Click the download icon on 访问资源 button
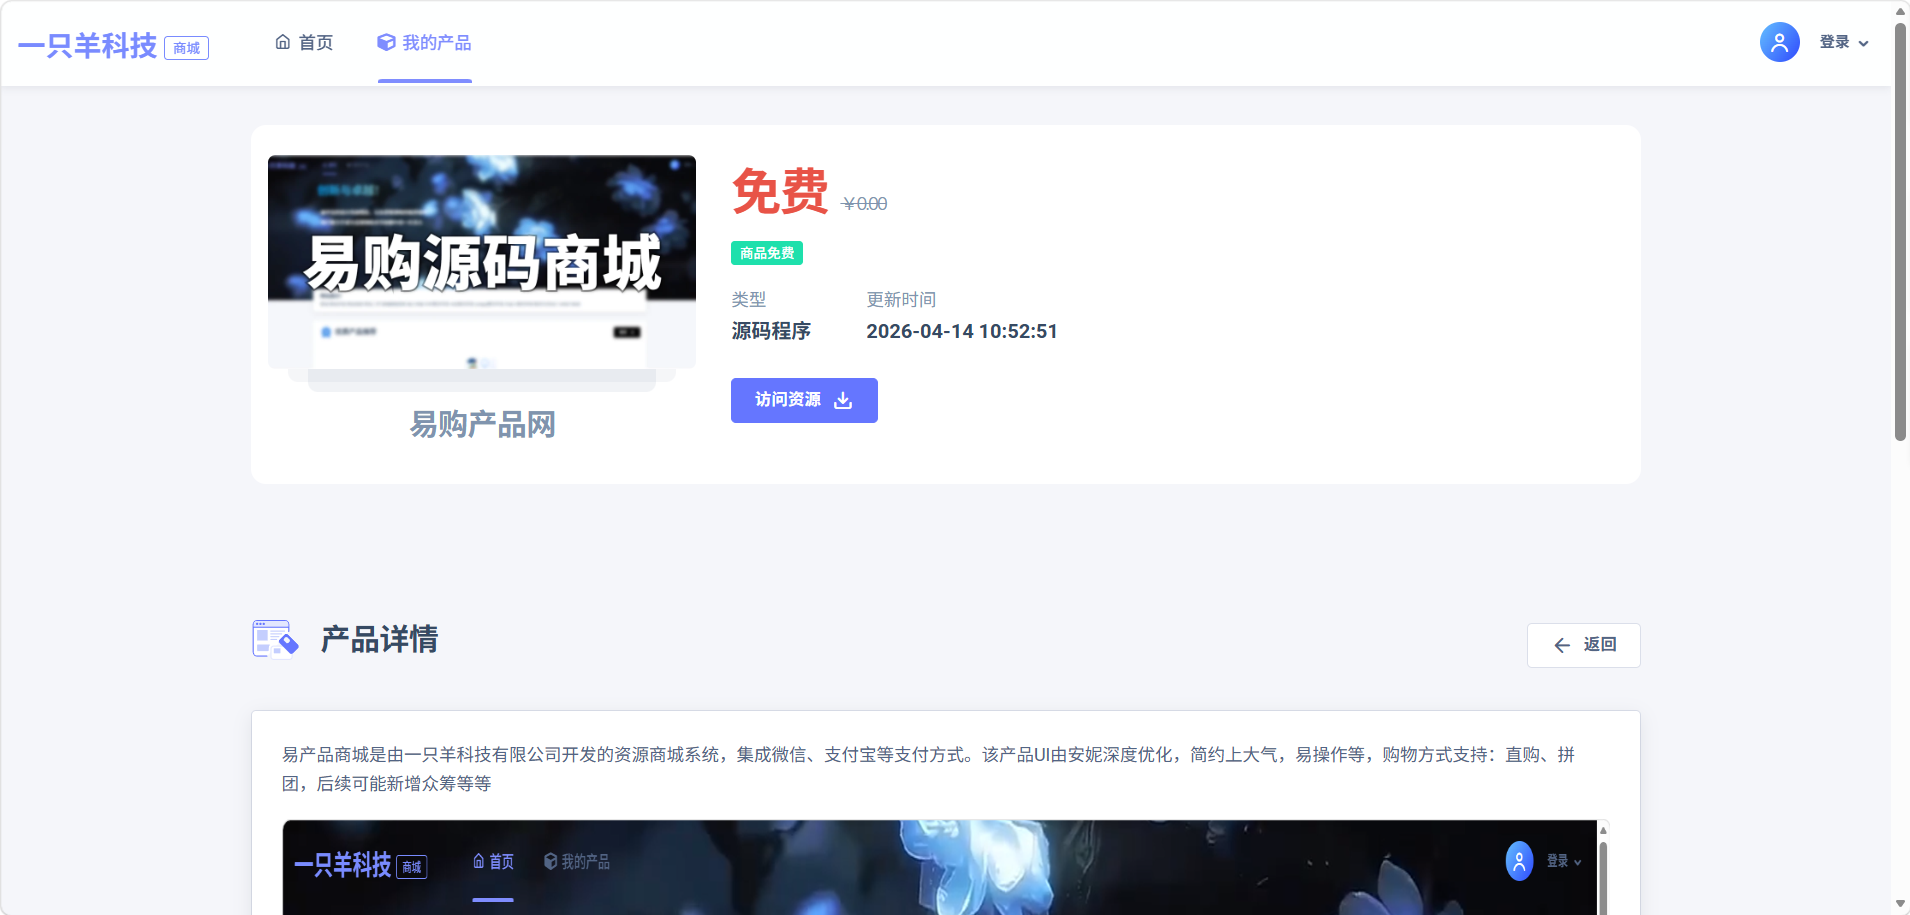 click(x=843, y=400)
